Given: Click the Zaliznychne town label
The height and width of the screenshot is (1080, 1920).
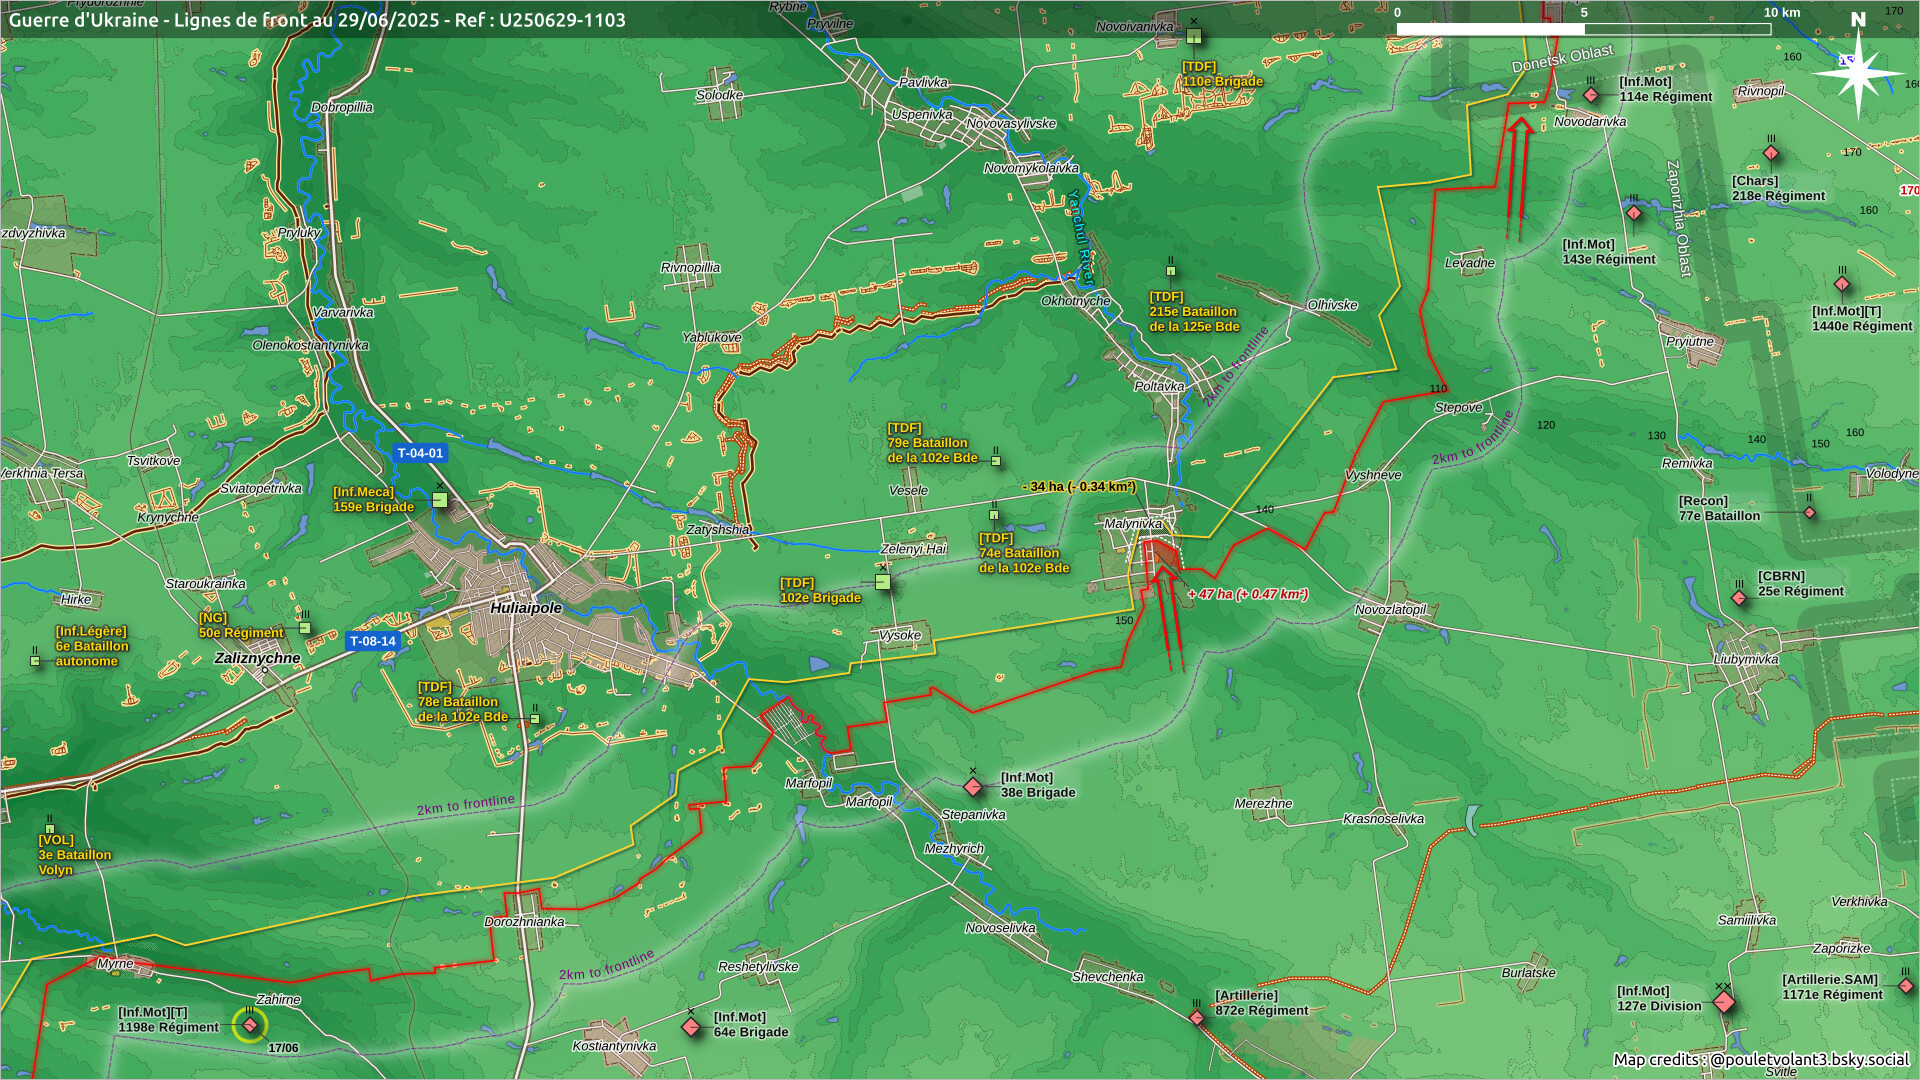Looking at the screenshot, I should 258,658.
